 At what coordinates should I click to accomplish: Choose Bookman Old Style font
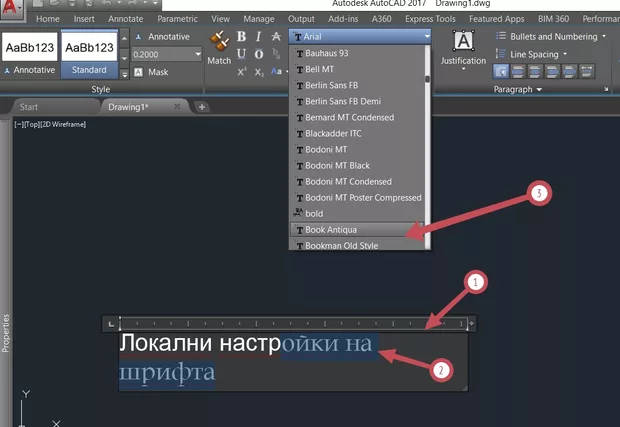(357, 245)
